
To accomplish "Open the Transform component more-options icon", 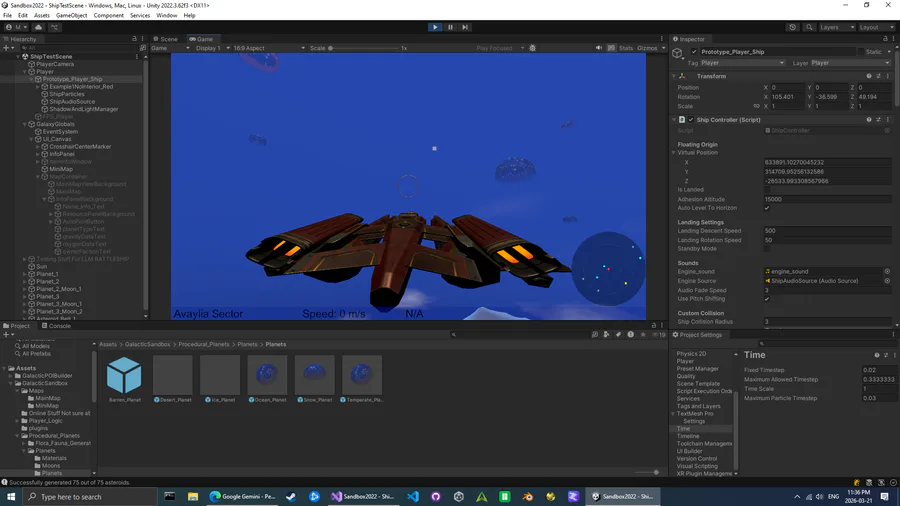I will tap(888, 76).
